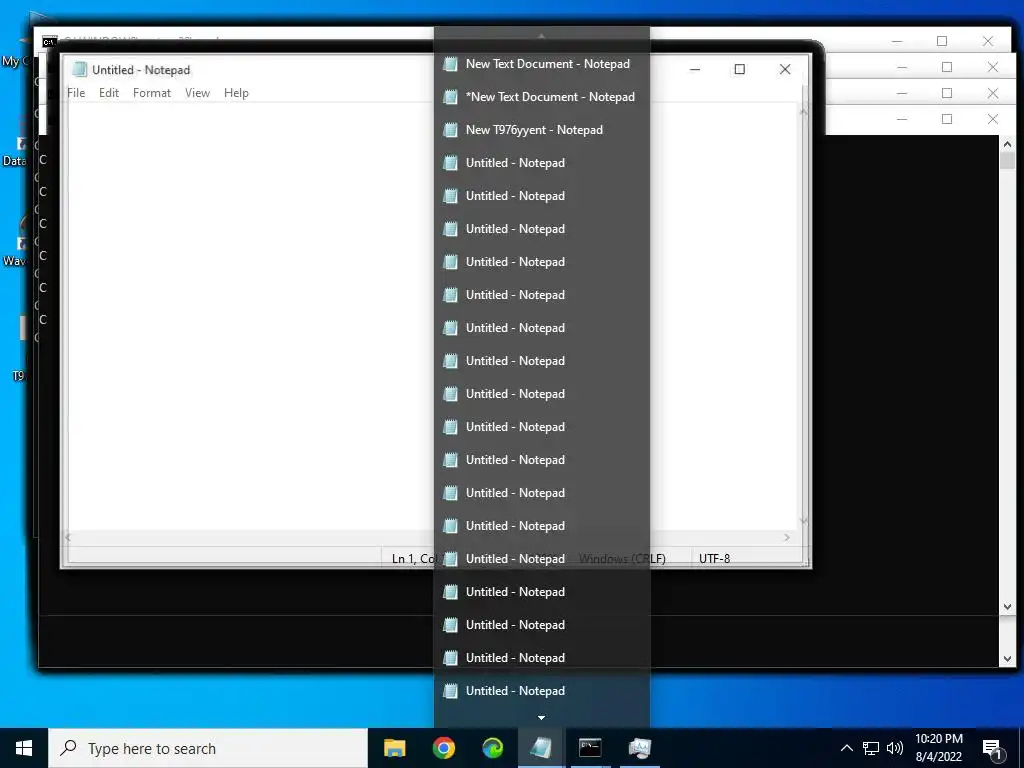Click Notepad vertical scrollbar down arrow
Screen dimensions: 1024x768
click(x=804, y=520)
